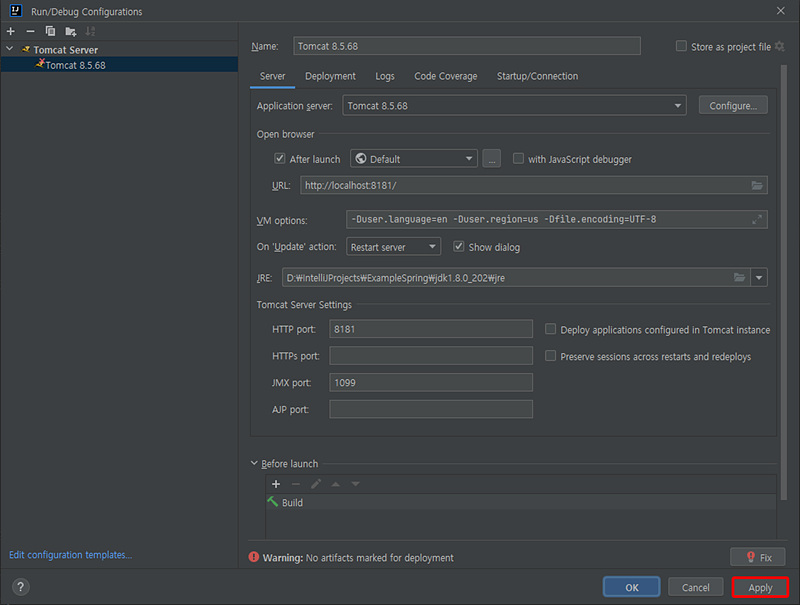Add a new run configuration
Image resolution: width=800 pixels, height=605 pixels.
[x=11, y=32]
